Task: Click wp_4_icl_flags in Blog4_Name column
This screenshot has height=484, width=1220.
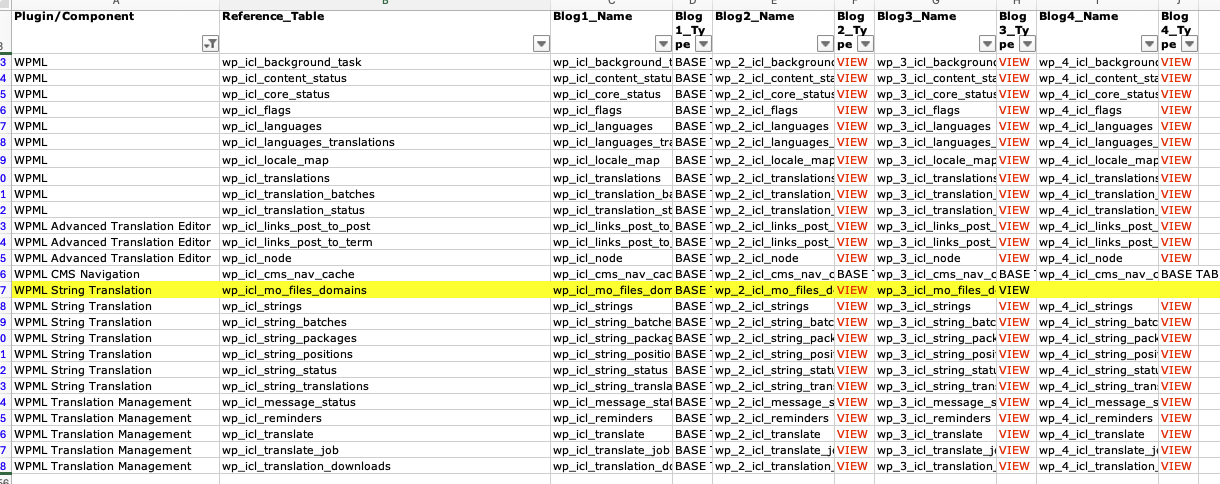Action: (1081, 110)
